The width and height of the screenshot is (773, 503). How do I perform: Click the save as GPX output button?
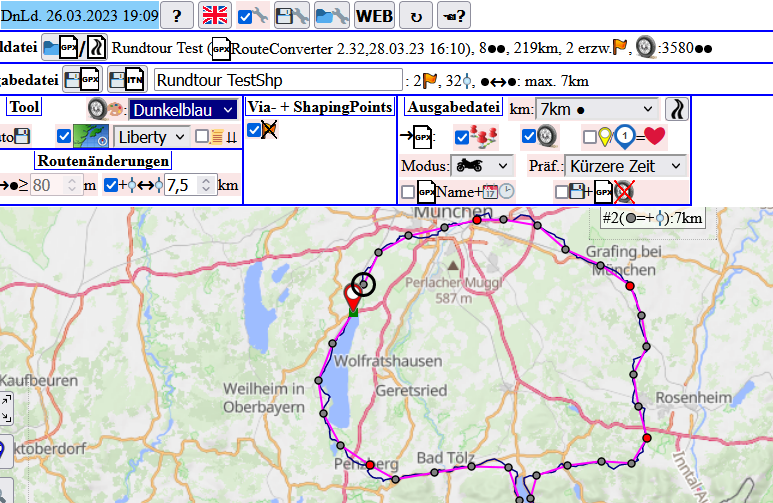pyautogui.click(x=82, y=79)
